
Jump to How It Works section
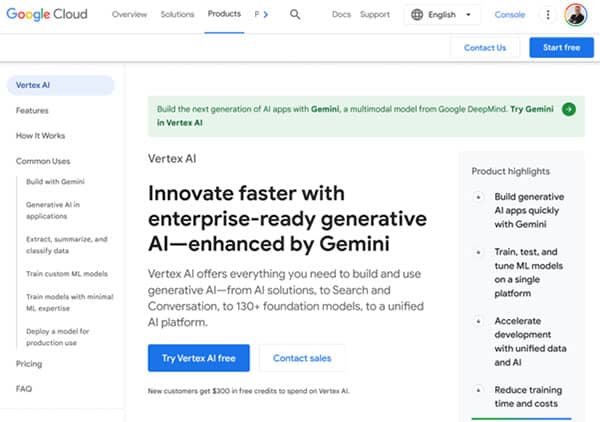41,135
